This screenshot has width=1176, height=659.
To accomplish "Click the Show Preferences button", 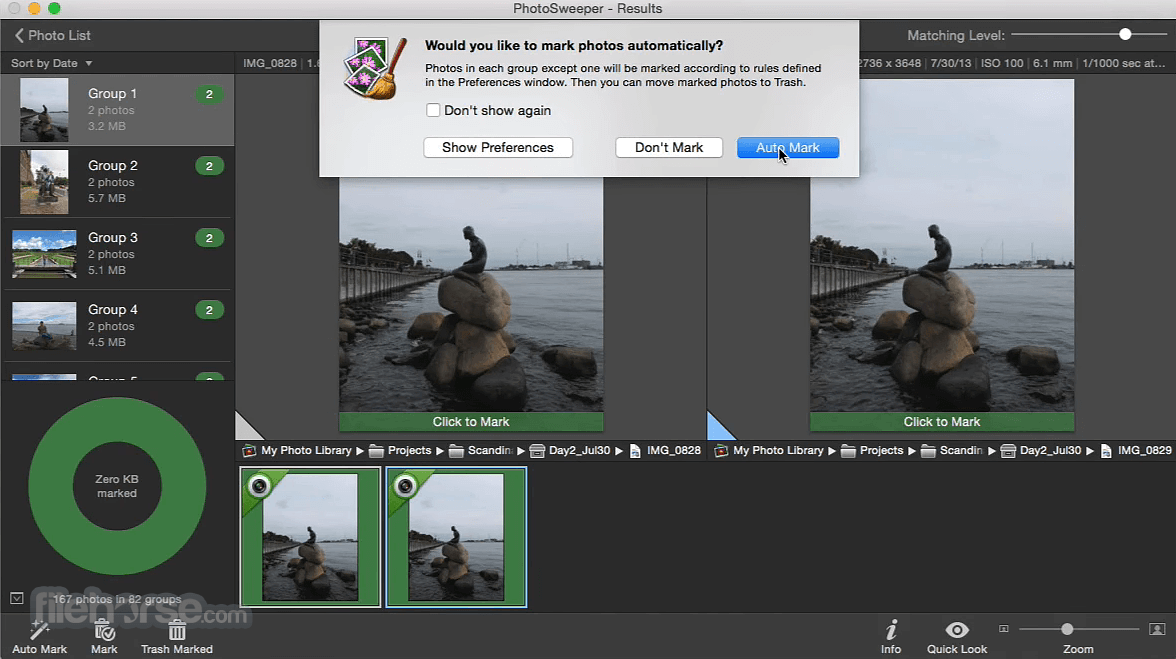I will (498, 148).
